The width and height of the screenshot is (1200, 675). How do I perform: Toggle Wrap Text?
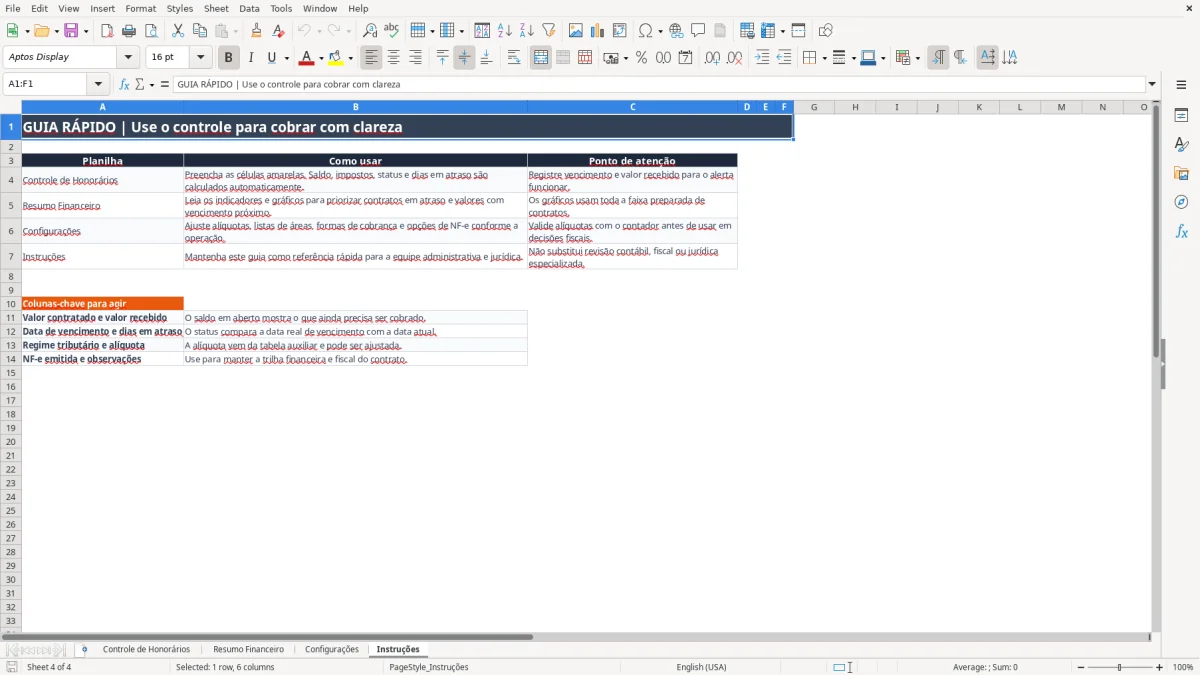(514, 58)
